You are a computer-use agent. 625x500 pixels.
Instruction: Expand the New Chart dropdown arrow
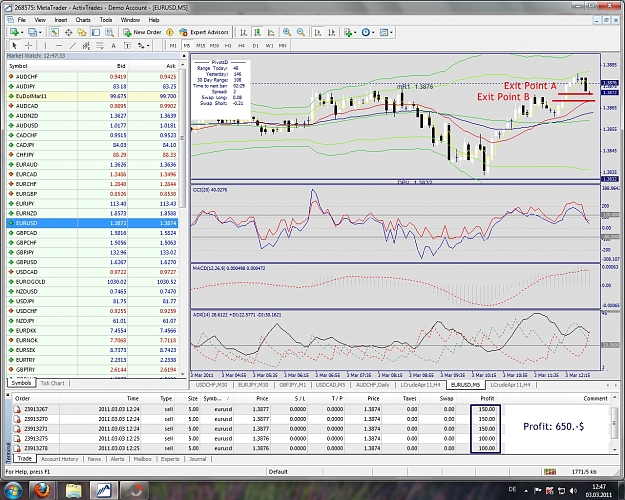22,32
